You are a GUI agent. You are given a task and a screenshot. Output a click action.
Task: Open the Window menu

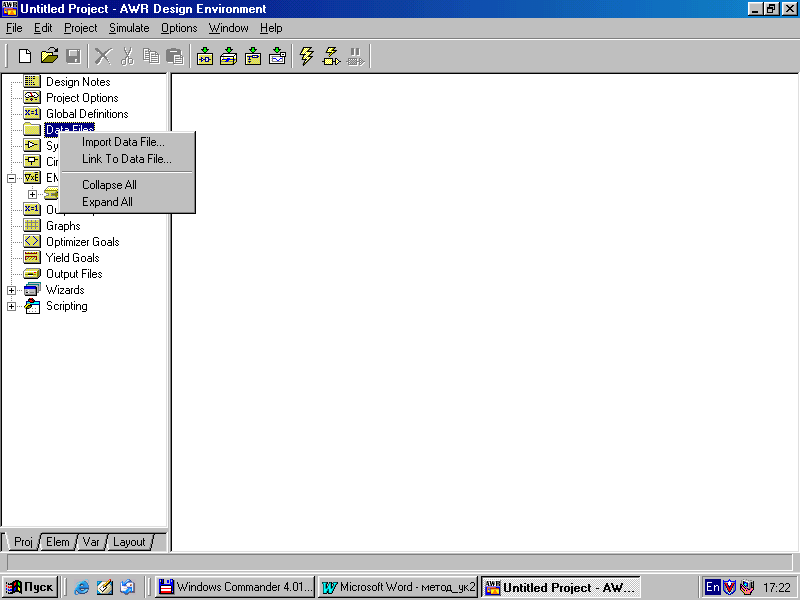coord(228,28)
